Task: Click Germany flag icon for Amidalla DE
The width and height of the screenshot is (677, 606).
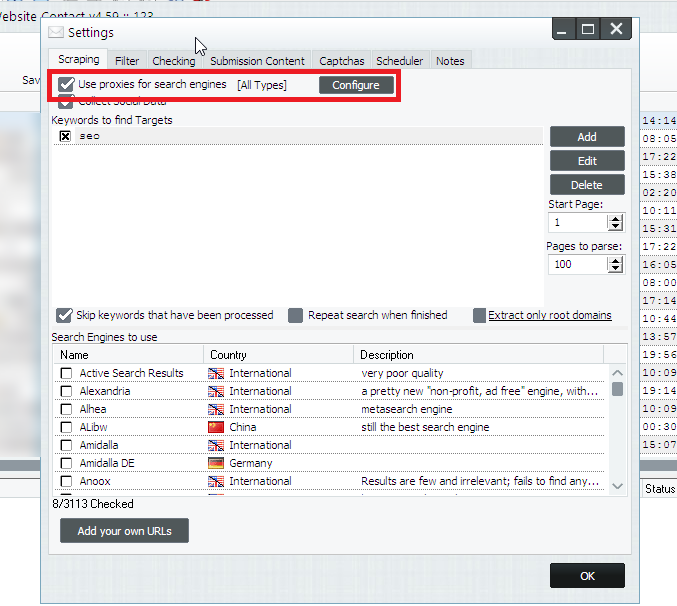Action: (216, 464)
